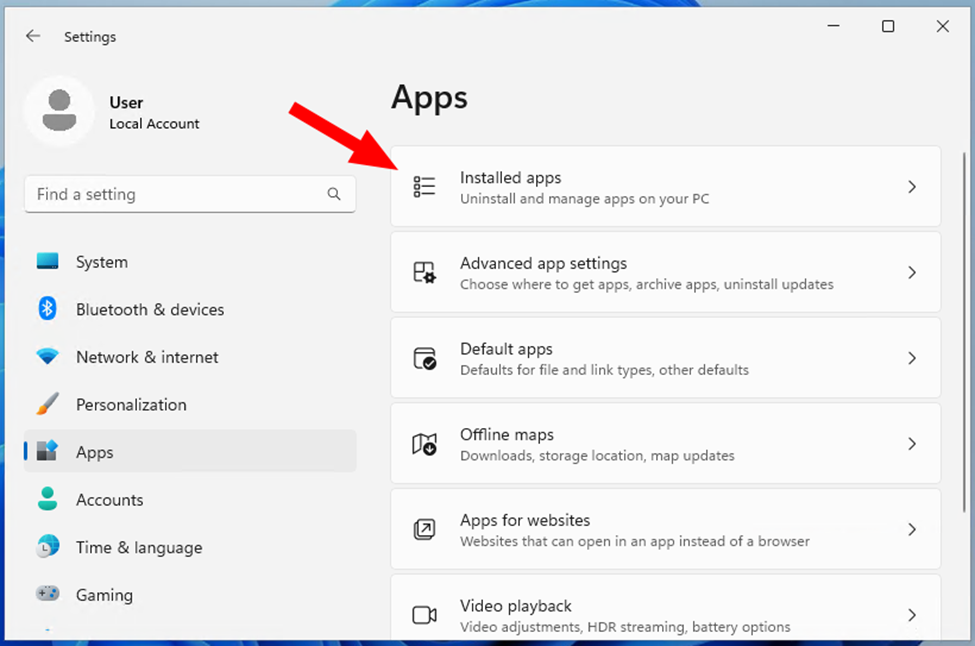Click the chevron beside Offline maps
Image resolution: width=975 pixels, height=646 pixels.
point(911,444)
